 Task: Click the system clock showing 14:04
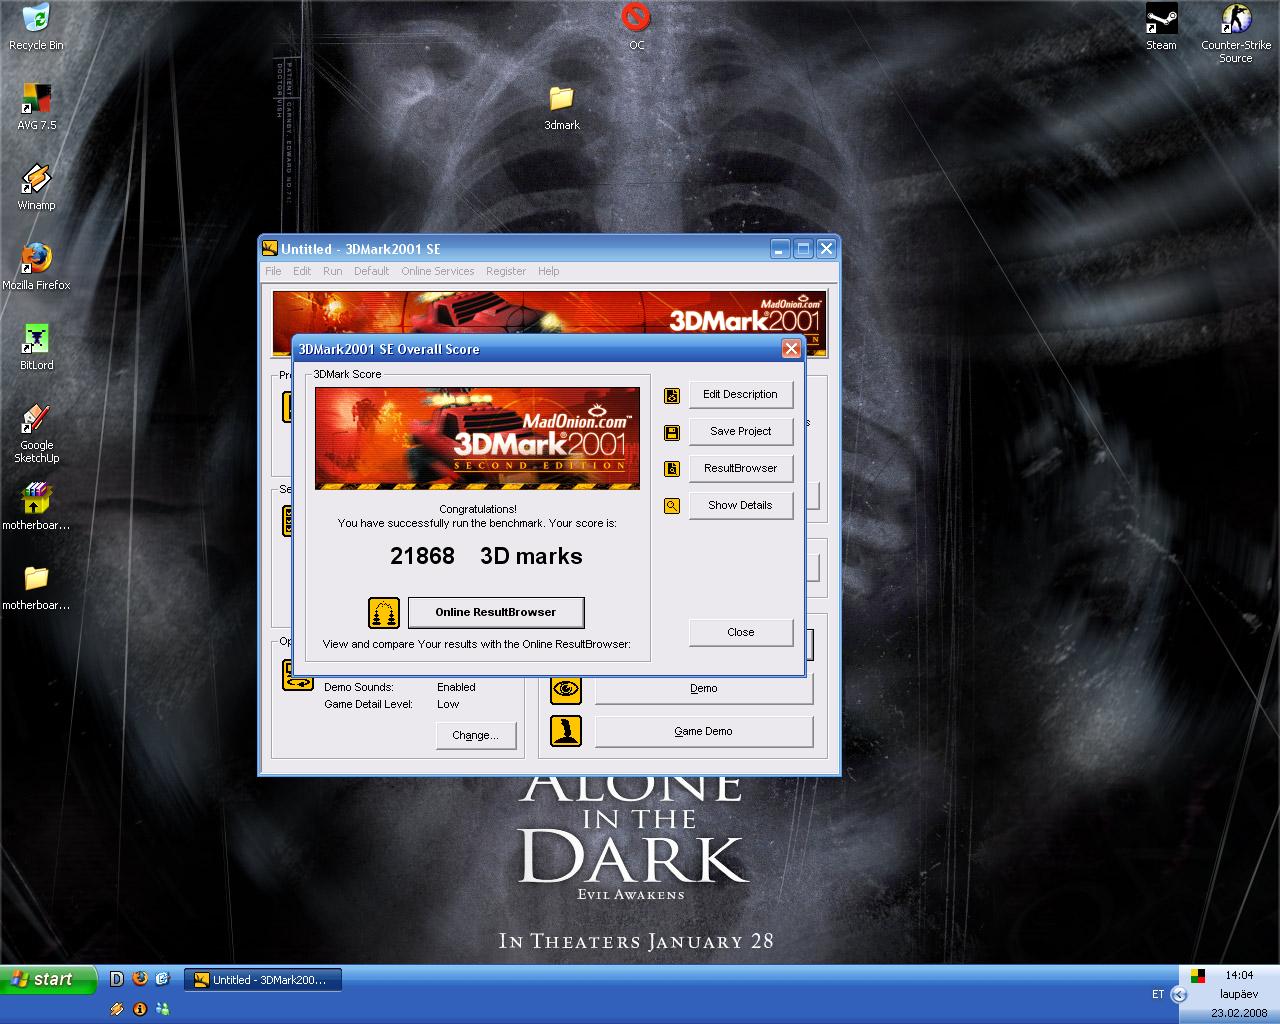point(1239,975)
